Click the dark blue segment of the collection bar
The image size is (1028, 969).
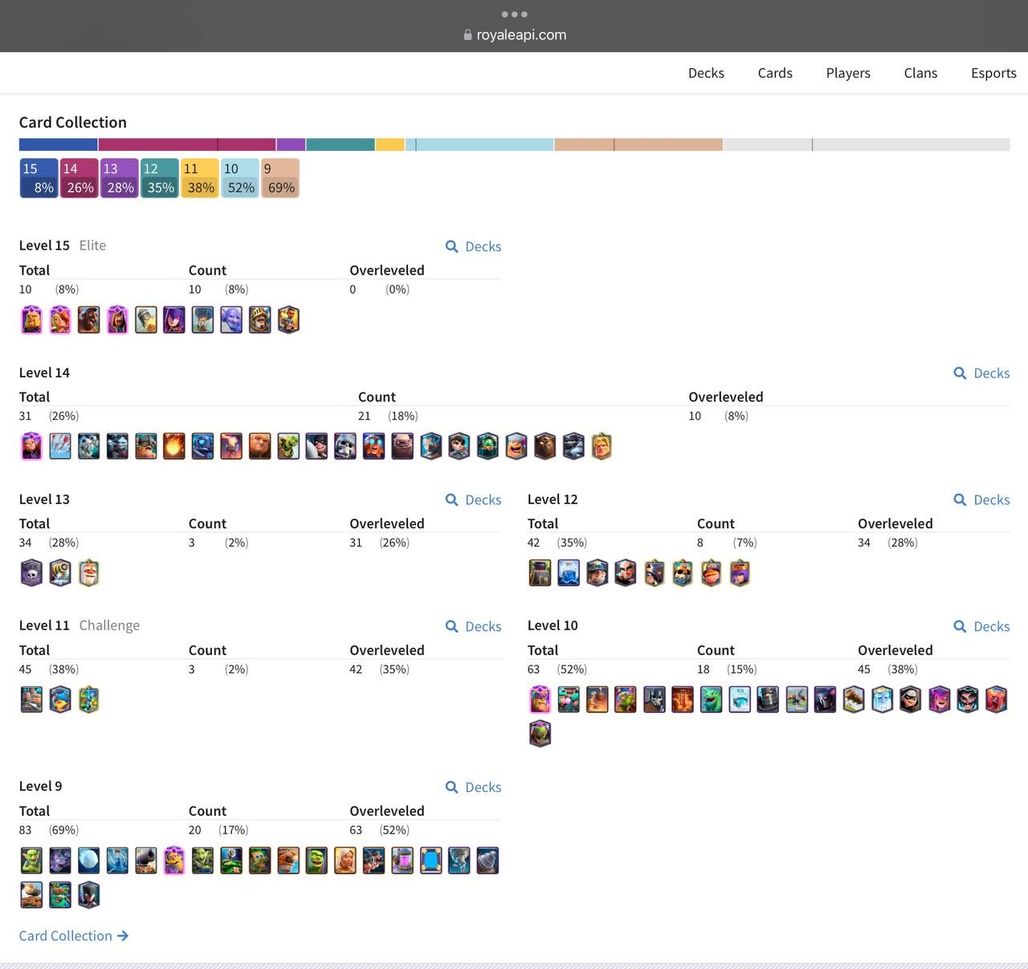click(58, 144)
